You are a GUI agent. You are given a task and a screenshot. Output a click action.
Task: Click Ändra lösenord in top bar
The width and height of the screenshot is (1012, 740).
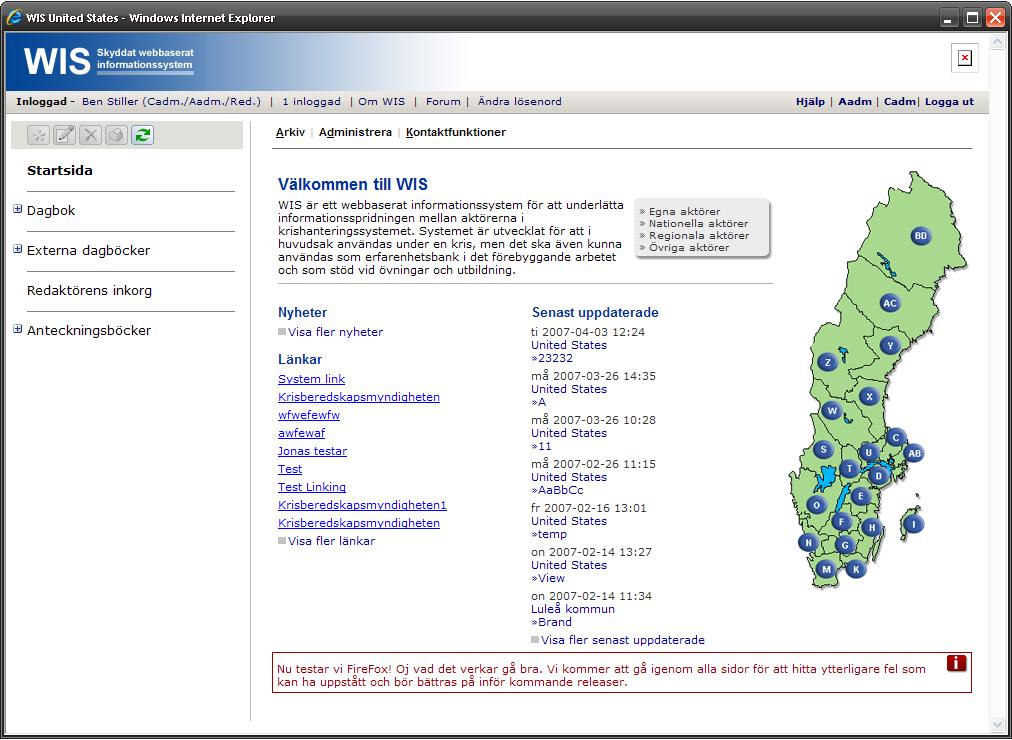point(520,101)
